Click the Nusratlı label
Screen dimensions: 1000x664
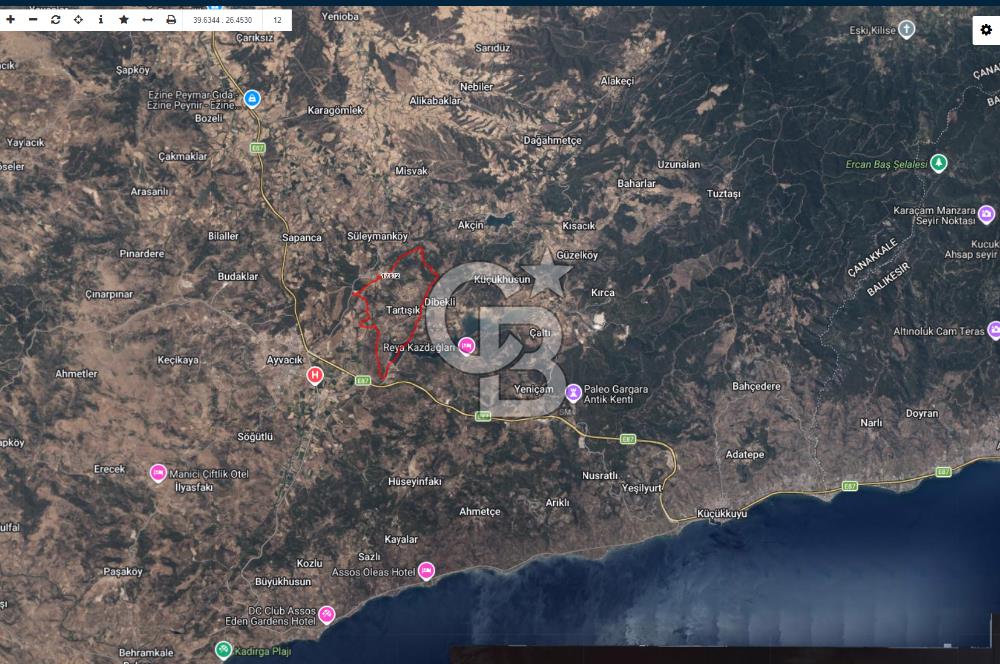tap(600, 475)
